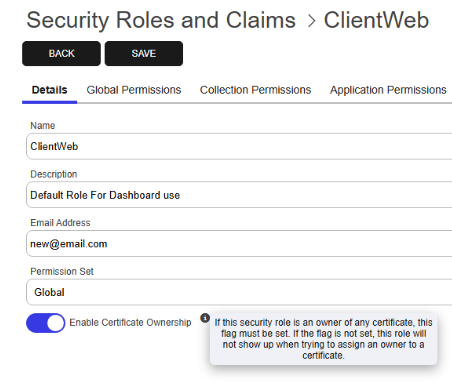452x382 pixels.
Task: Click the breadcrumb chevron separator arrow
Action: click(x=311, y=21)
